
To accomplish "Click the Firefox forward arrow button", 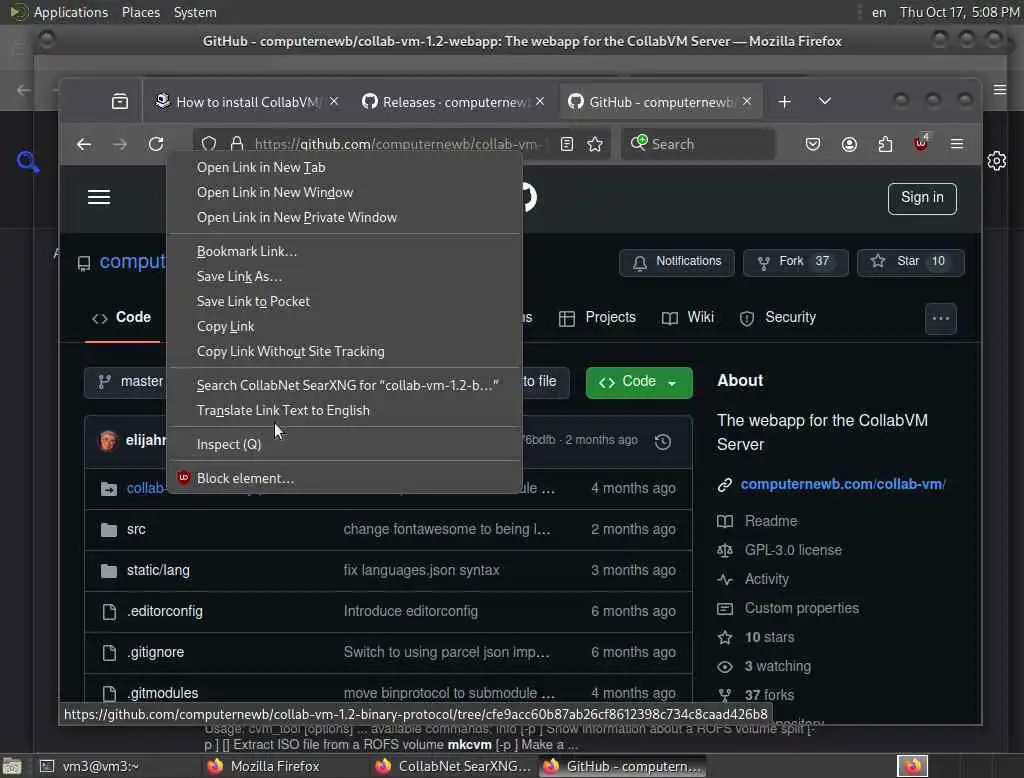I will tap(120, 144).
